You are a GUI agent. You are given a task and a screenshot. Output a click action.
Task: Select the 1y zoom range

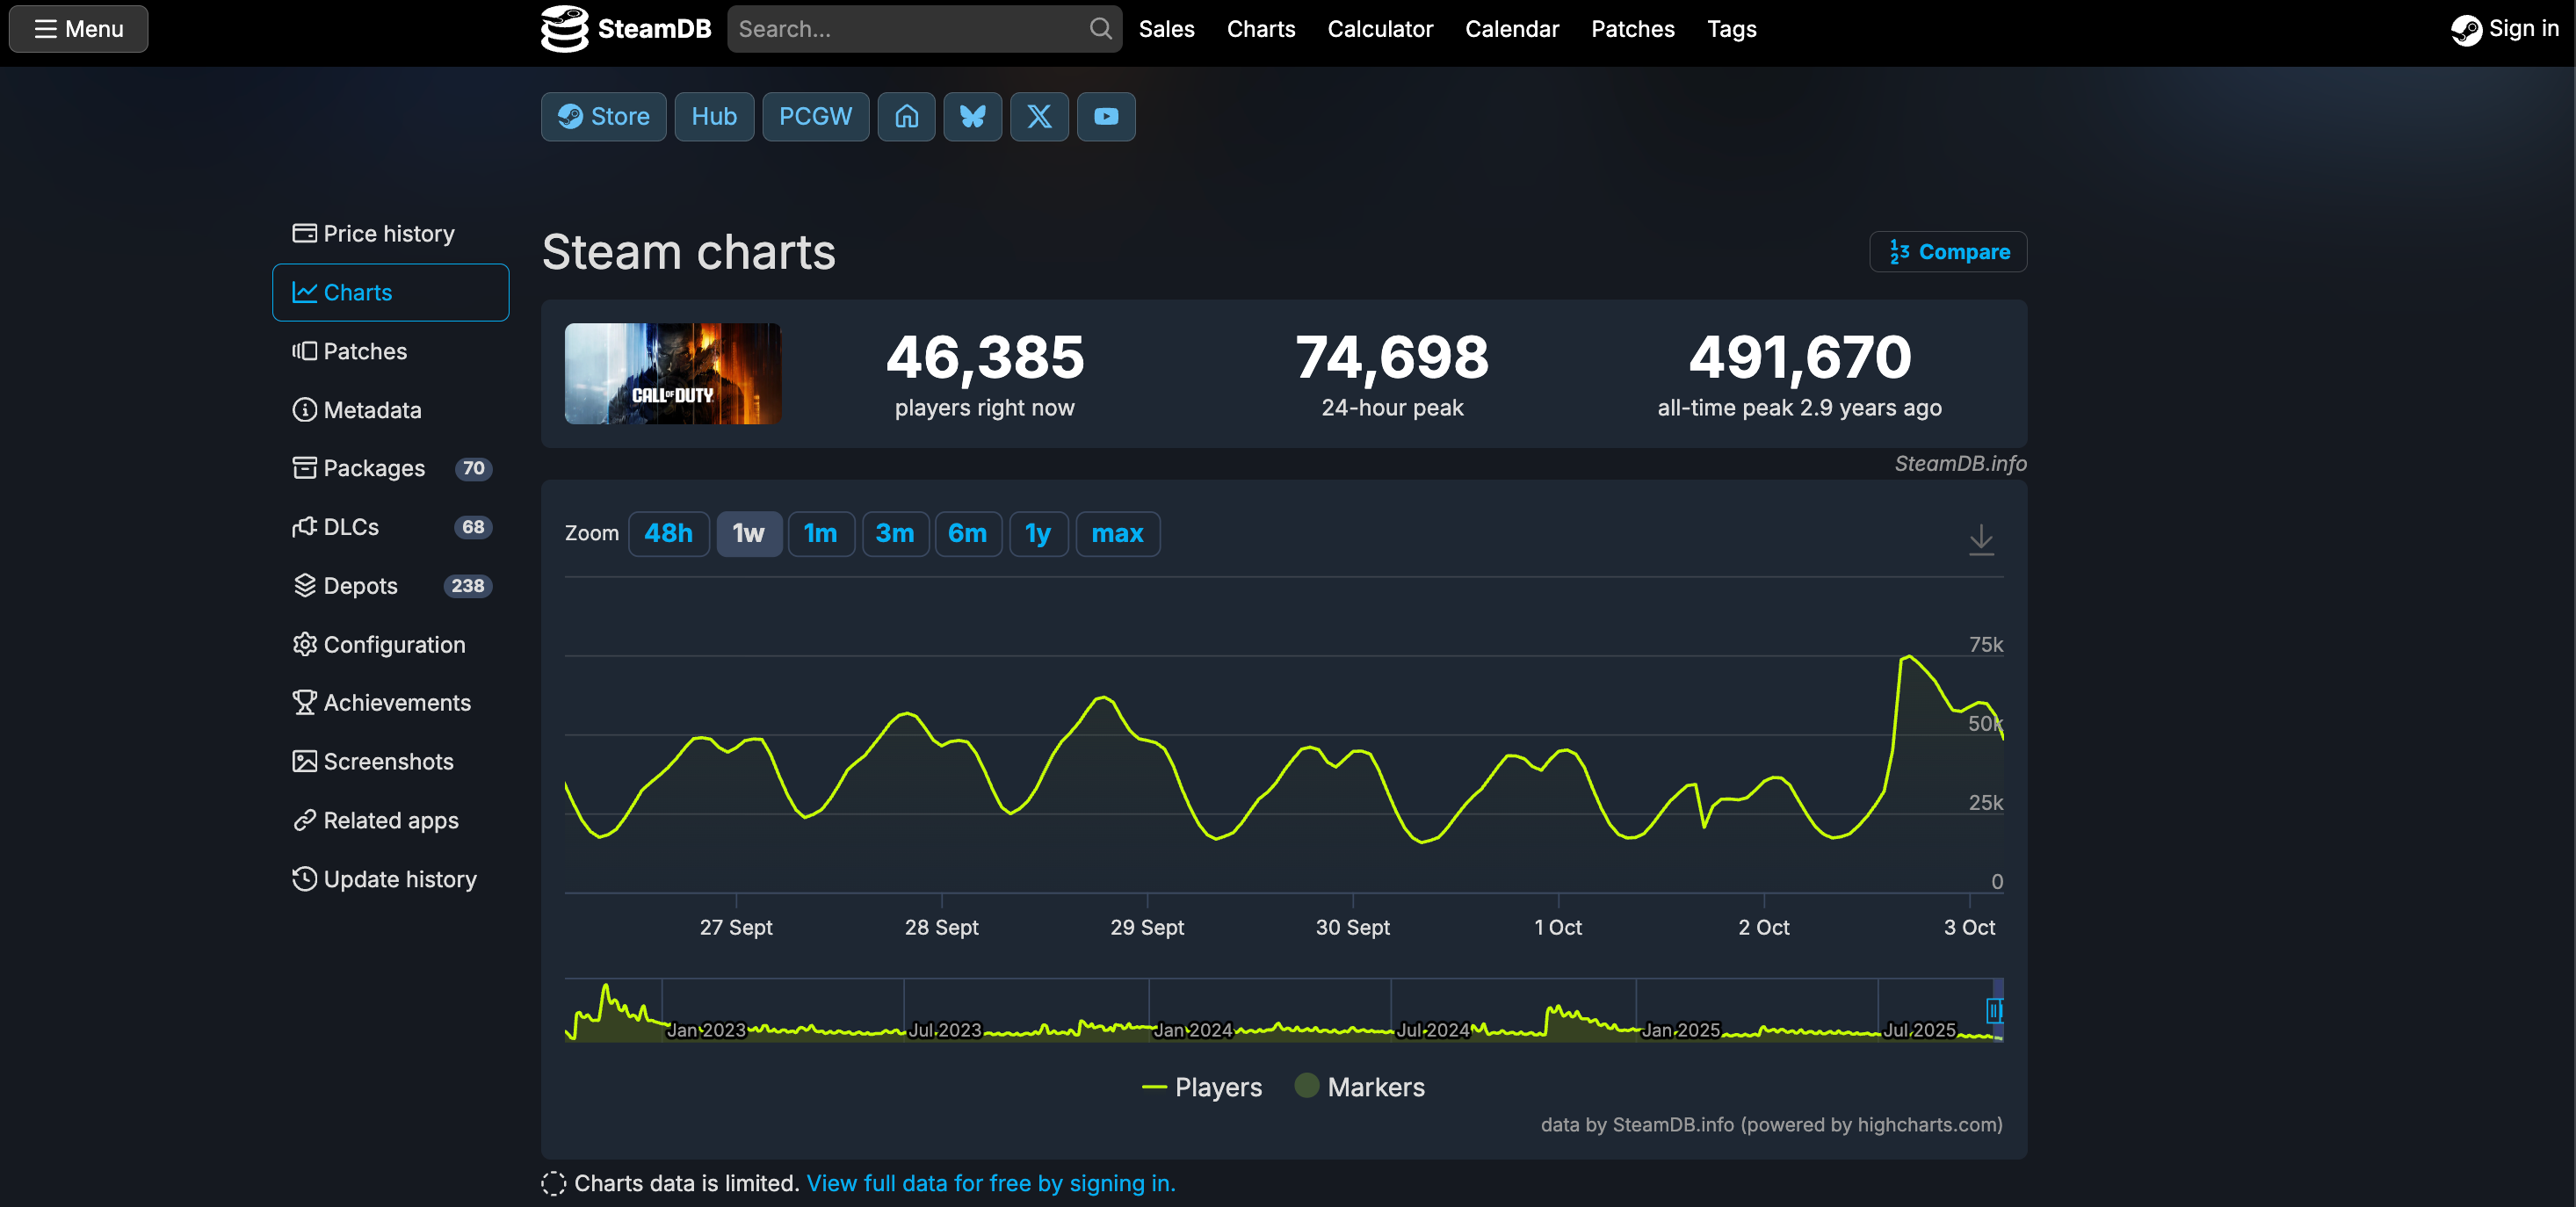pyautogui.click(x=1038, y=534)
